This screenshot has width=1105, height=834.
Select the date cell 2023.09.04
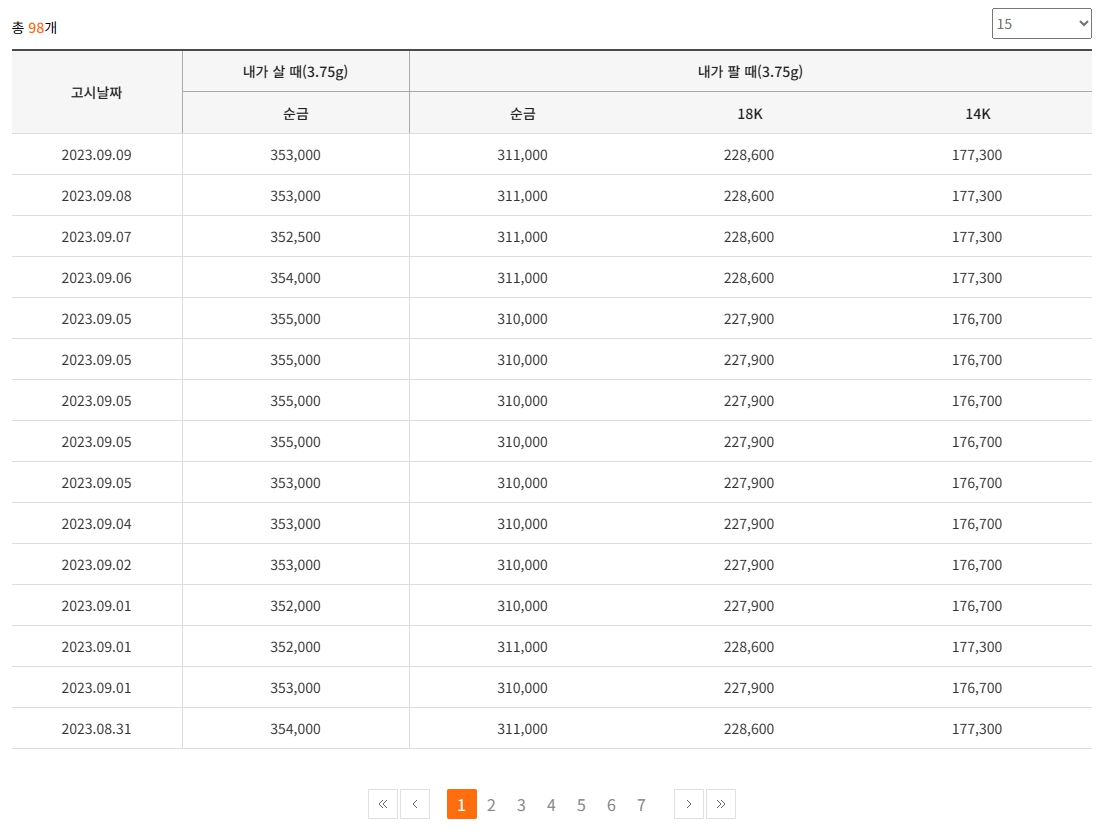(97, 524)
